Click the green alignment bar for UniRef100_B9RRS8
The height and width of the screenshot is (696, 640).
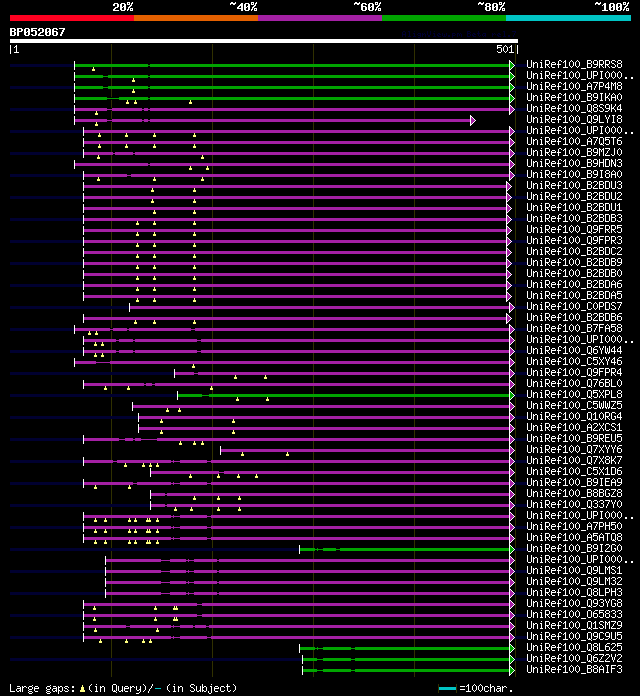pos(292,66)
